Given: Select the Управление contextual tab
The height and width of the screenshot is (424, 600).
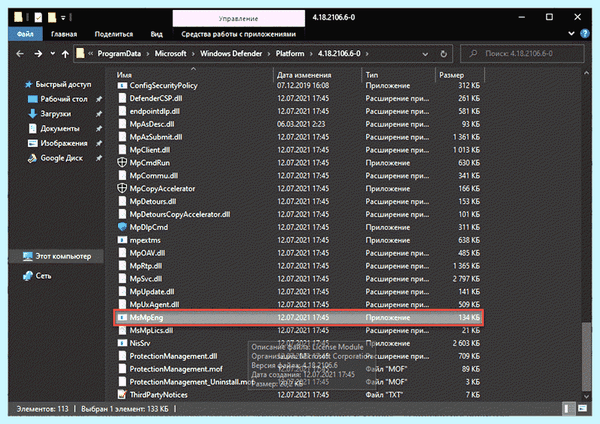Looking at the screenshot, I should [238, 18].
